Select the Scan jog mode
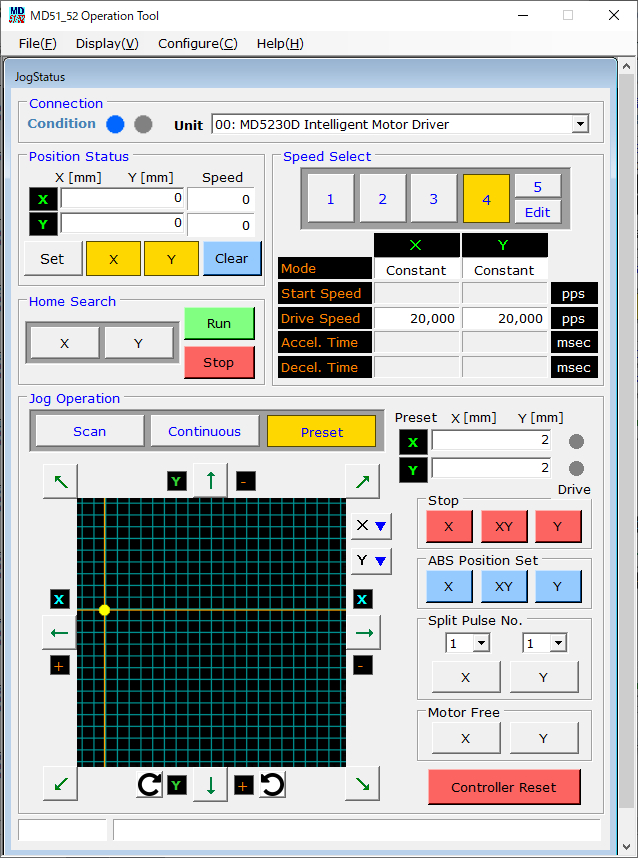 point(89,432)
